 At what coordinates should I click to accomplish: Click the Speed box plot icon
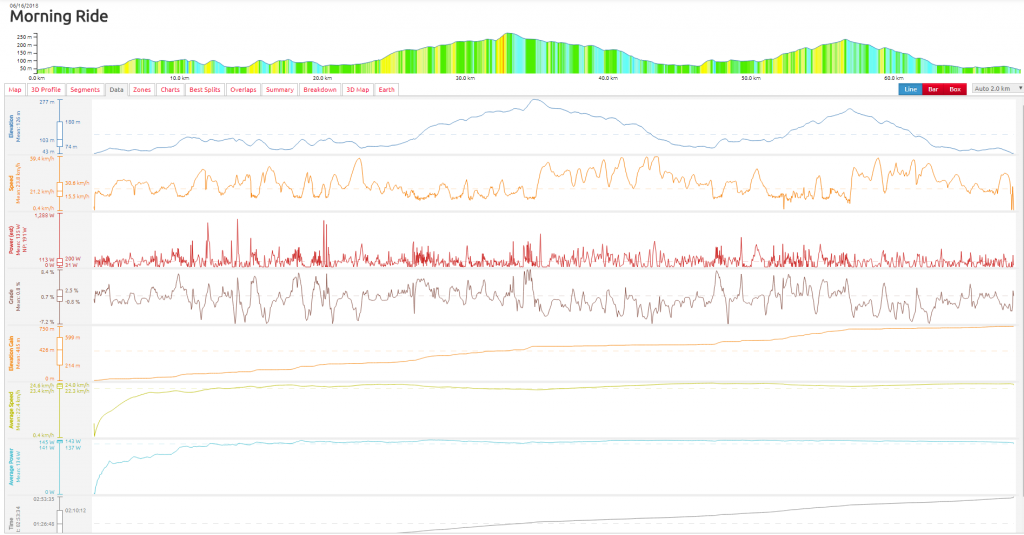pyautogui.click(x=59, y=189)
